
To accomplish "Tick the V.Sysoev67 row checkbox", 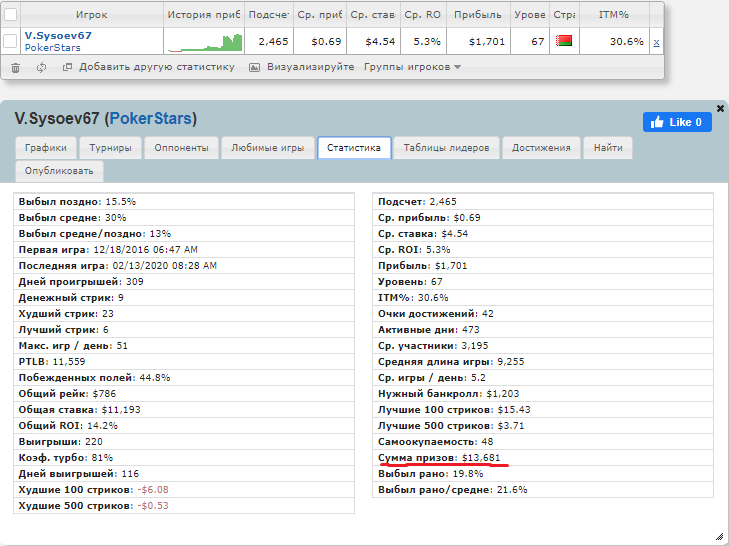I will [x=10, y=41].
